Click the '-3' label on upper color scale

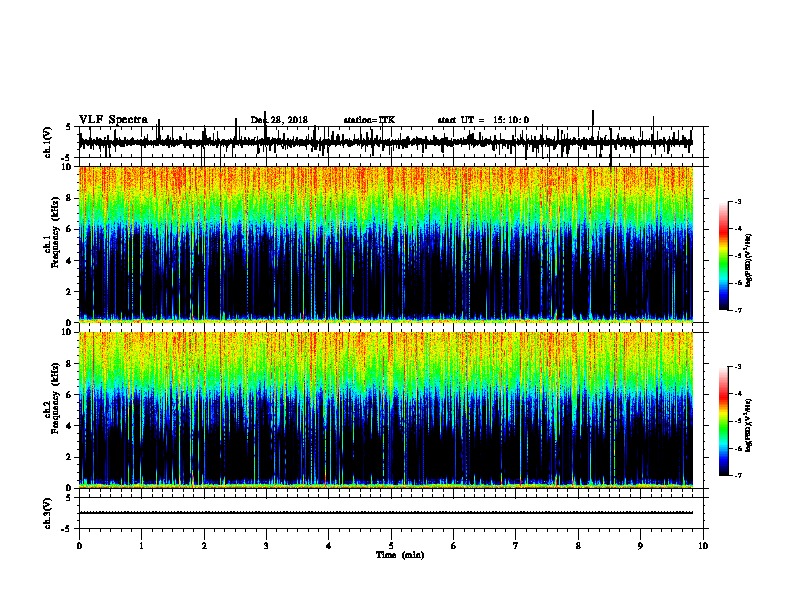coord(737,201)
